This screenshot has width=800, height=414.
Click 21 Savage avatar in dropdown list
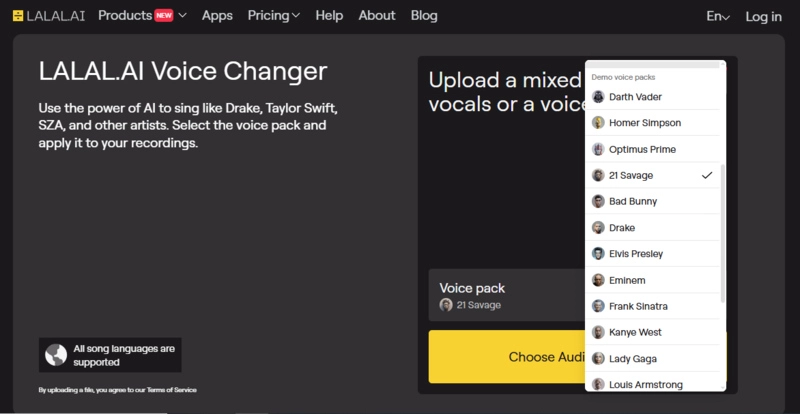coord(598,175)
